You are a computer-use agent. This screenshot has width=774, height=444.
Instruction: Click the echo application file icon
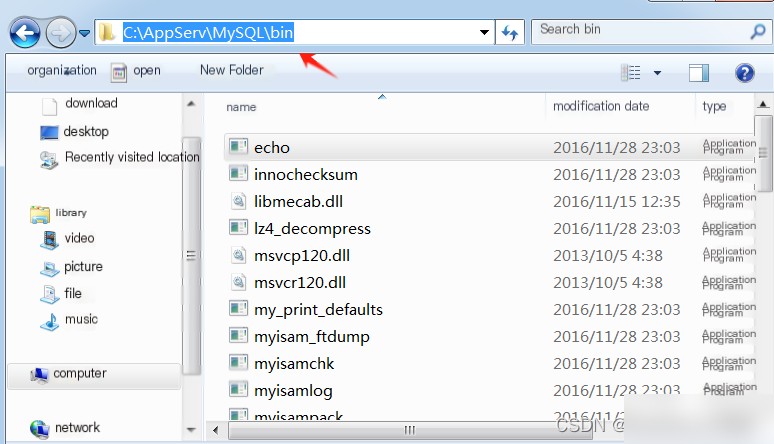pyautogui.click(x=238, y=147)
